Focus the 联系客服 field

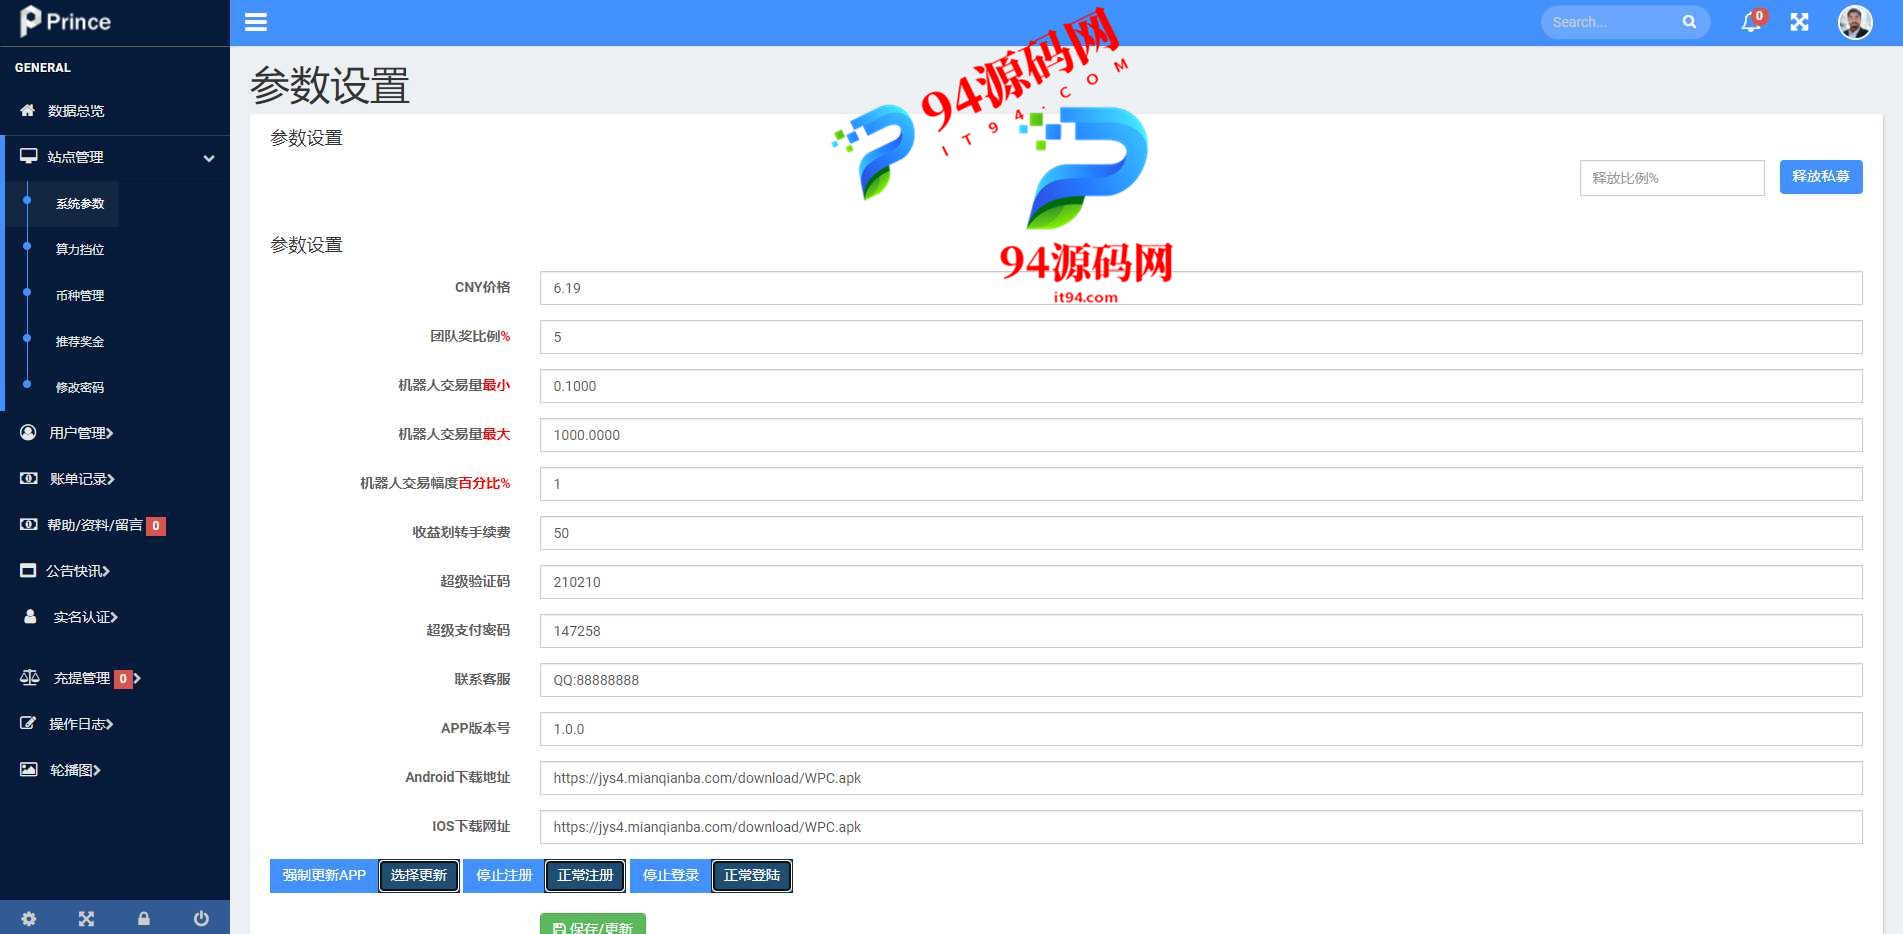coord(1201,680)
